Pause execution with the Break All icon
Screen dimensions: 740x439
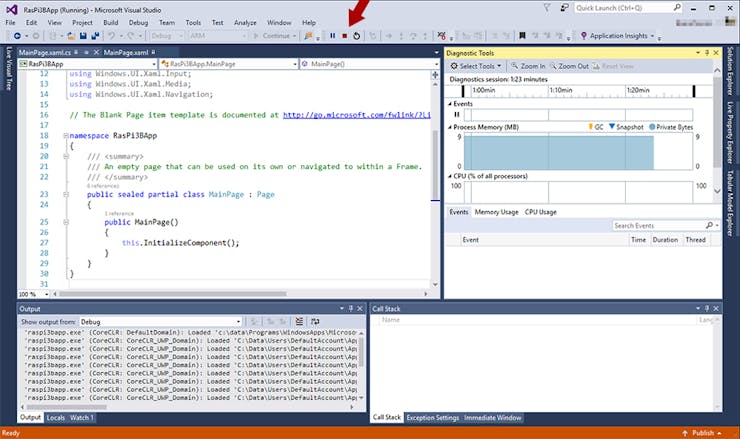pyautogui.click(x=332, y=36)
